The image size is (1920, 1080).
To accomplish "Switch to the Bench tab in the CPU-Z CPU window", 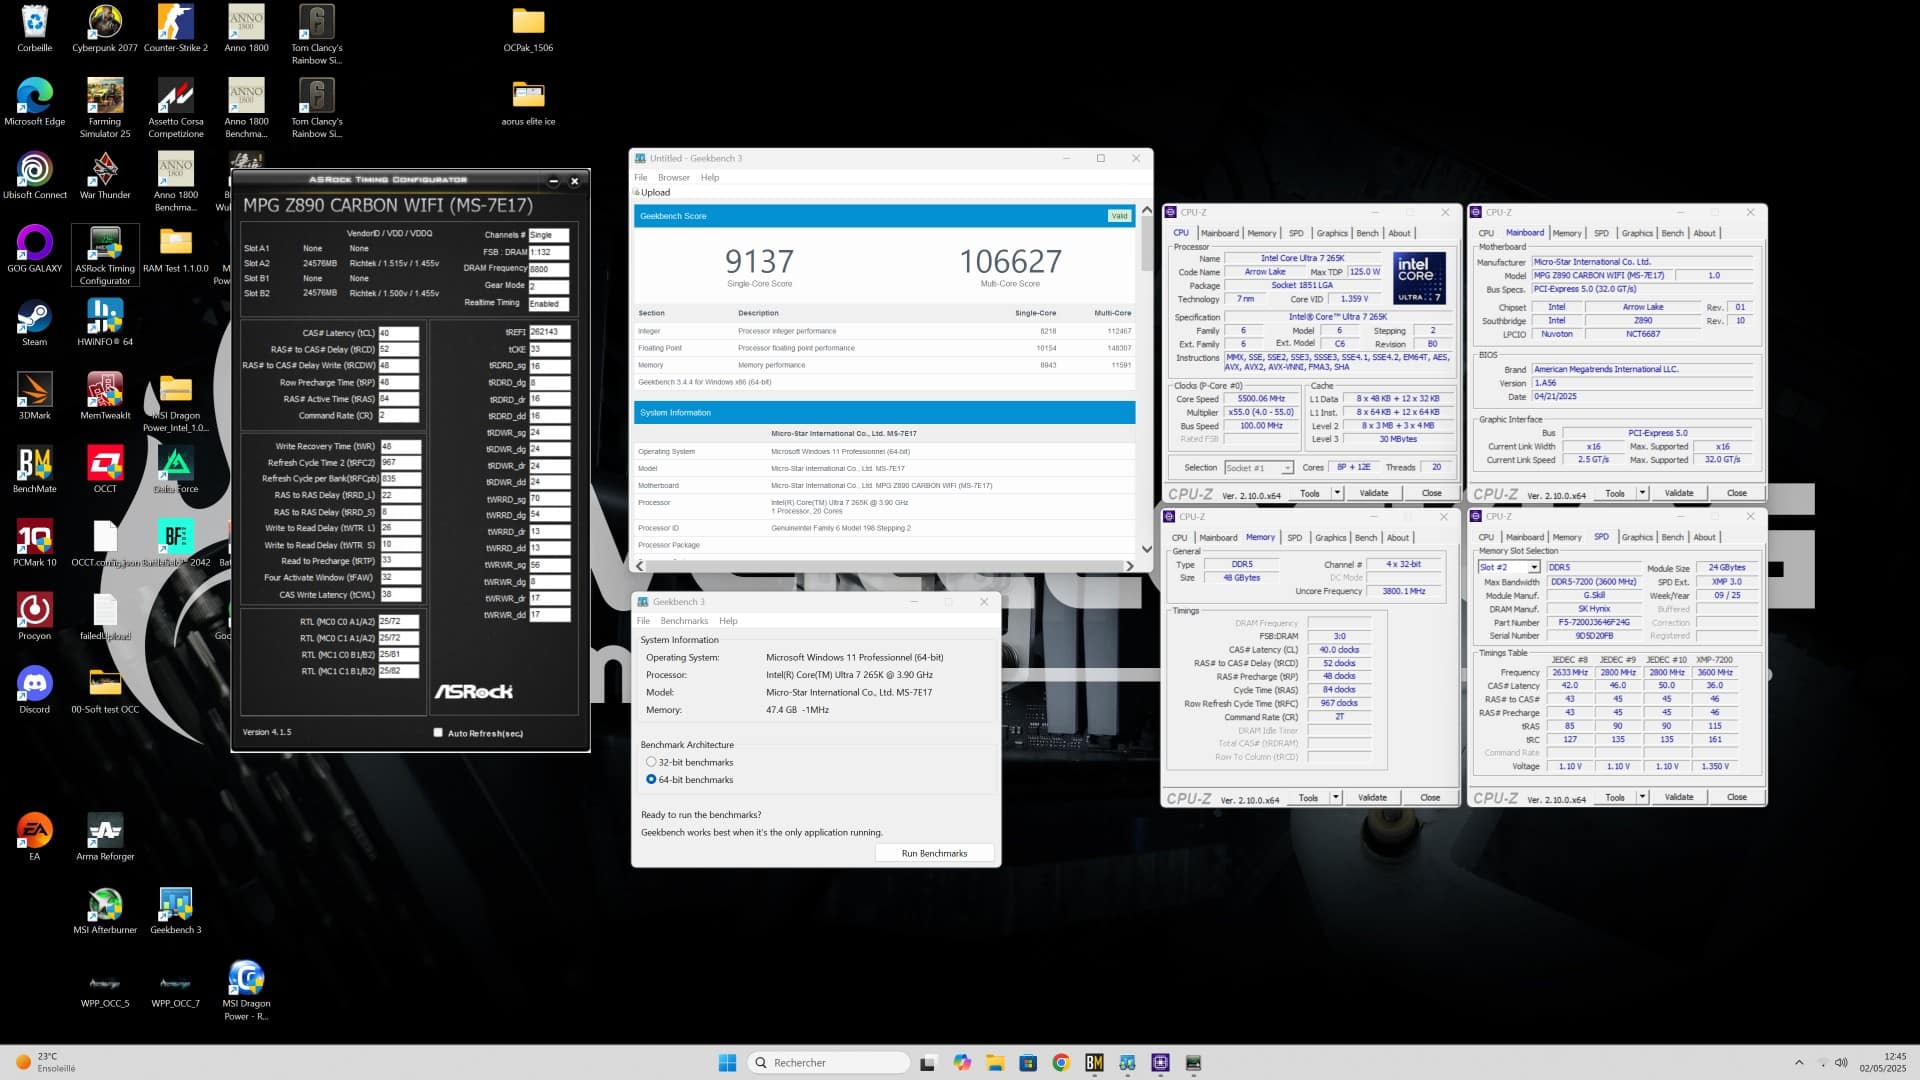I will (x=1367, y=233).
